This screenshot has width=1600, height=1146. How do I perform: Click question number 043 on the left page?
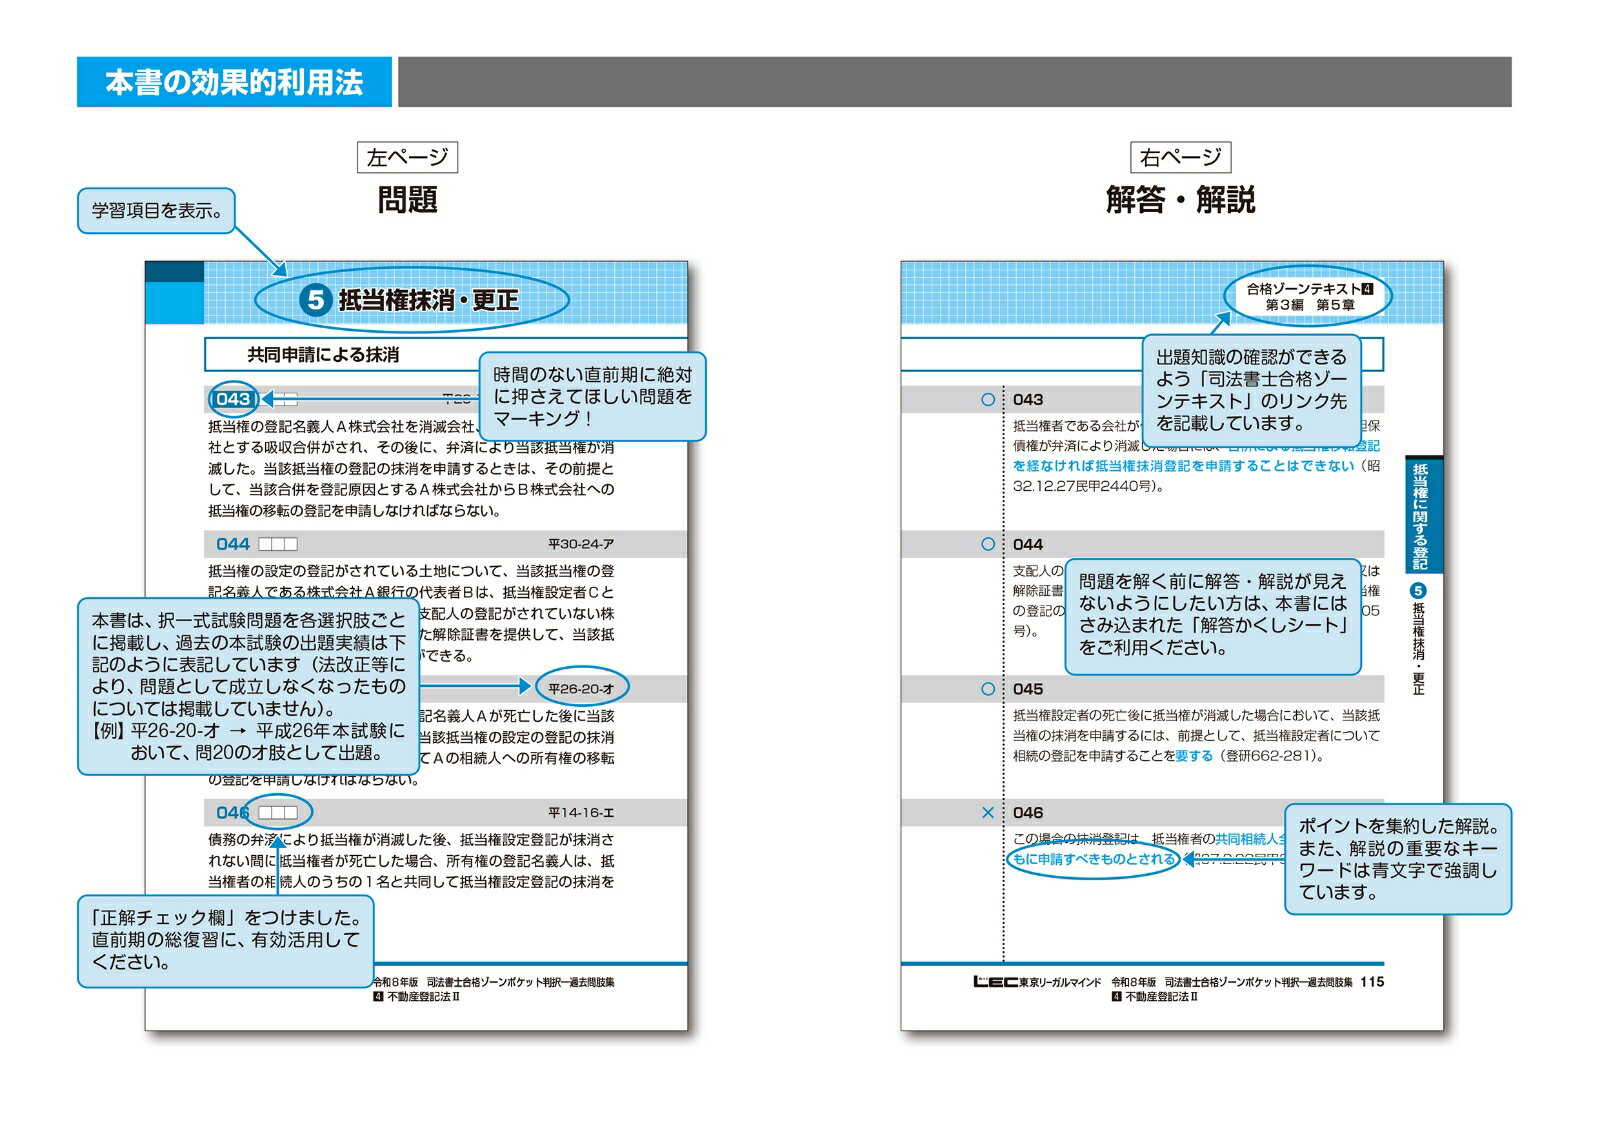(x=233, y=399)
